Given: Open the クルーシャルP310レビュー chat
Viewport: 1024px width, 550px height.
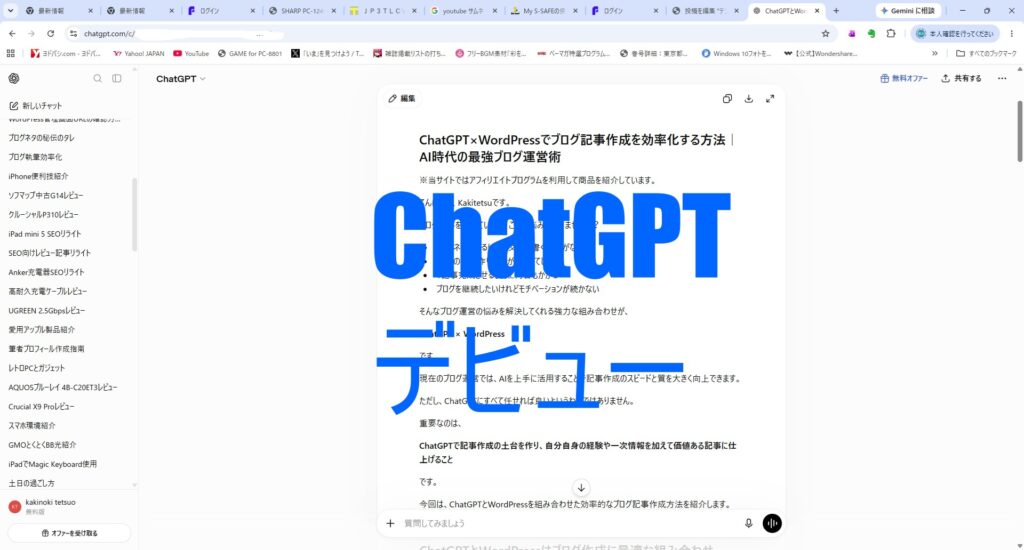Looking at the screenshot, I should pyautogui.click(x=43, y=214).
